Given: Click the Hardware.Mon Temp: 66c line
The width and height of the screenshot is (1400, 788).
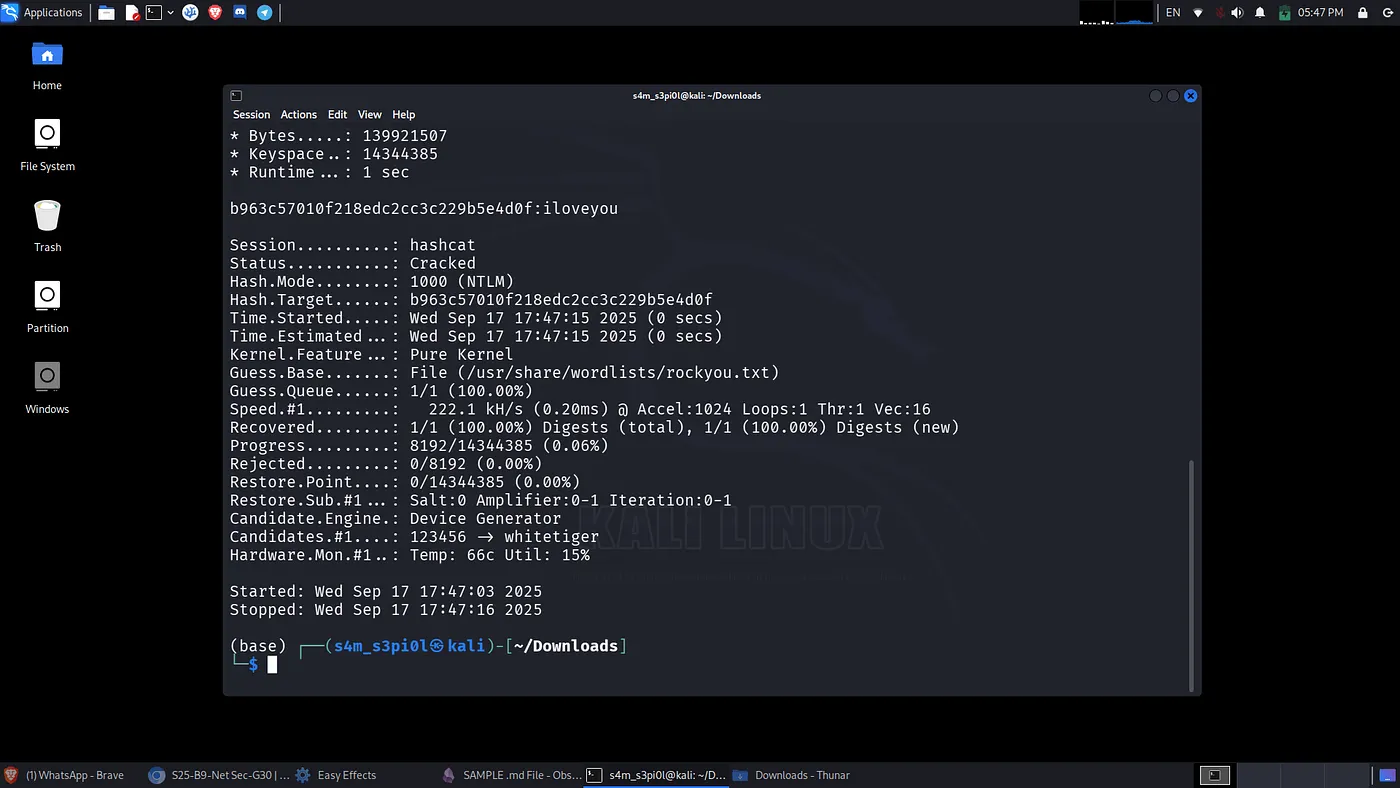Looking at the screenshot, I should (x=410, y=555).
